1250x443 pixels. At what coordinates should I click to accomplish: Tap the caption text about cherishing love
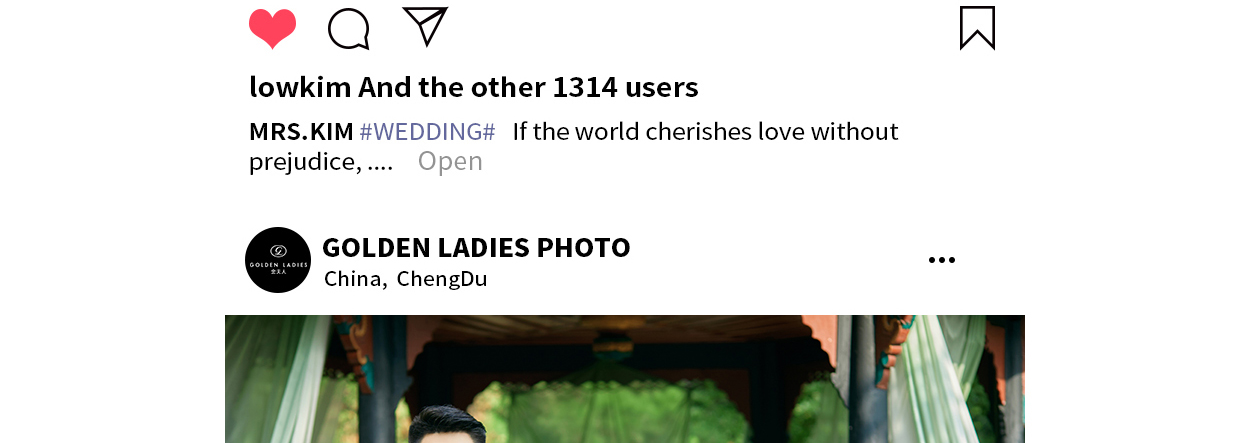point(705,132)
